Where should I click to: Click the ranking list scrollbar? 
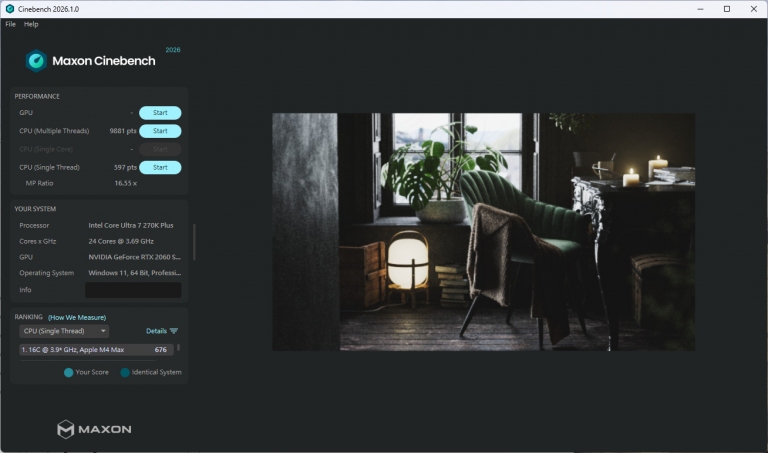tap(179, 349)
